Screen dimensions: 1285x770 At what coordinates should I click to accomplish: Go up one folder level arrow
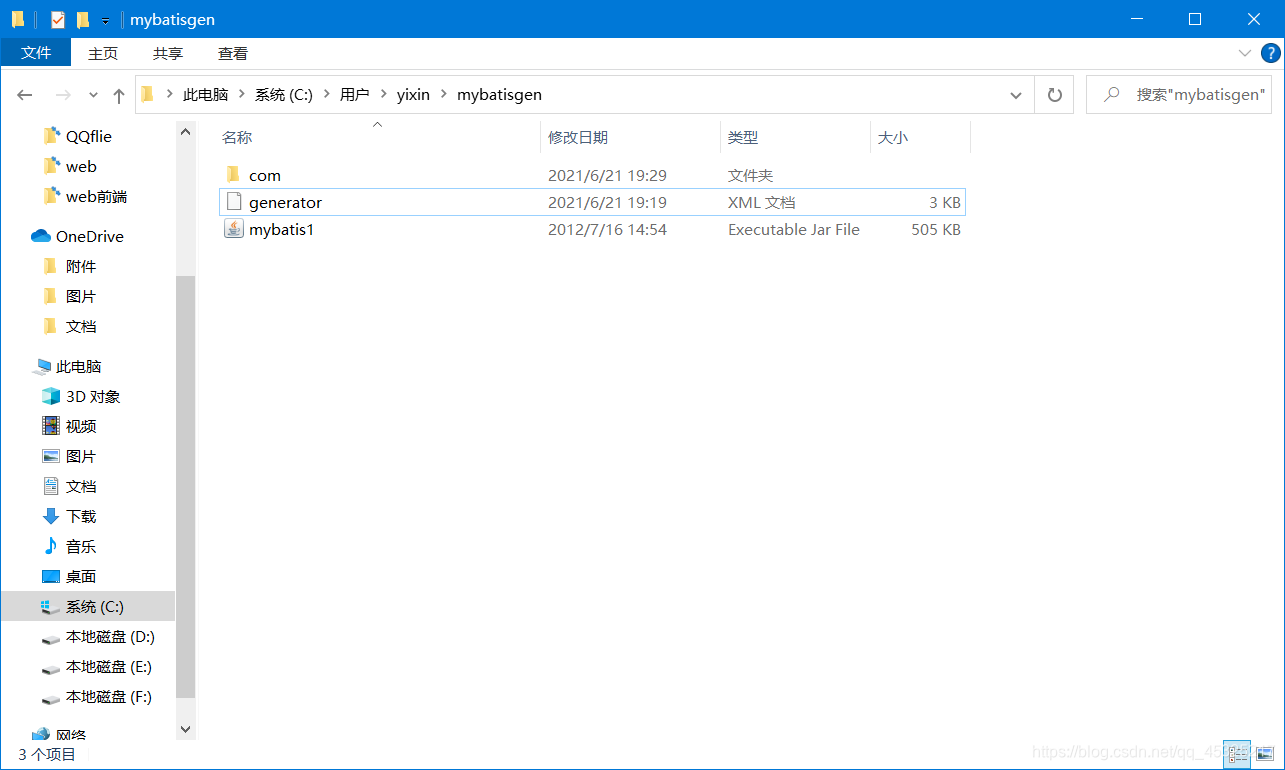119,95
